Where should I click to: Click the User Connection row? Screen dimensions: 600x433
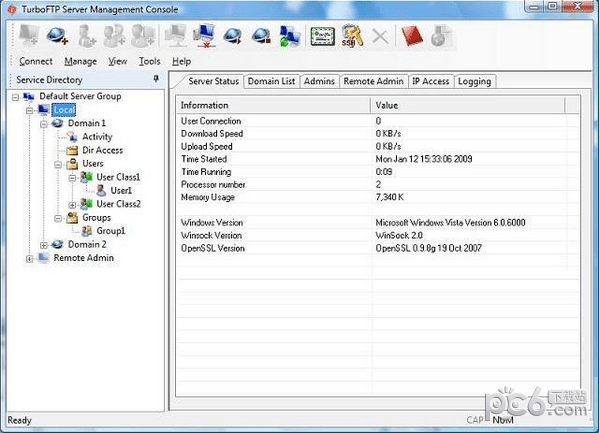[x=377, y=121]
